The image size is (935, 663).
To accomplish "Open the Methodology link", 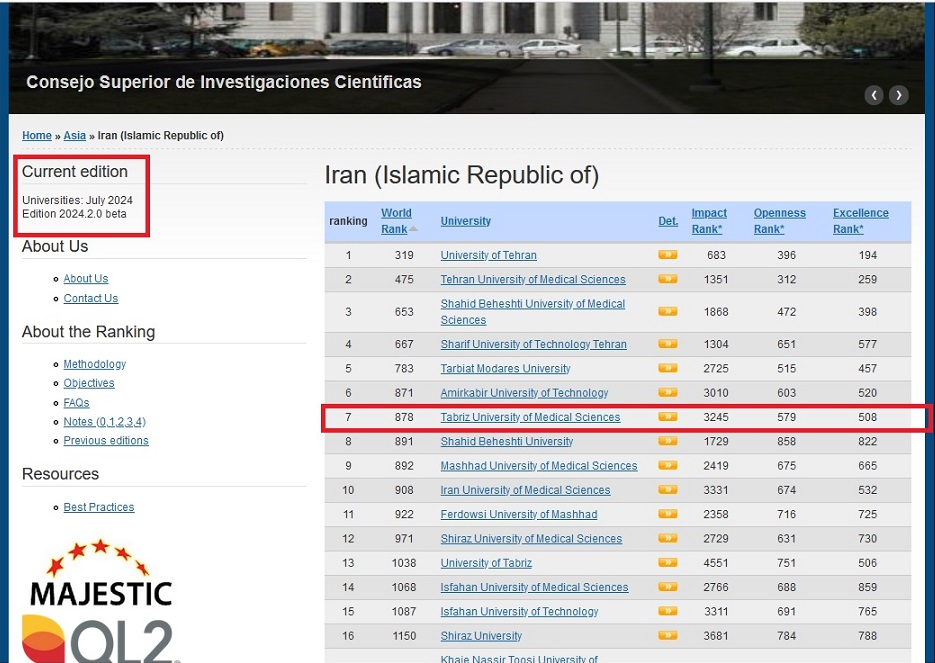I will point(94,364).
